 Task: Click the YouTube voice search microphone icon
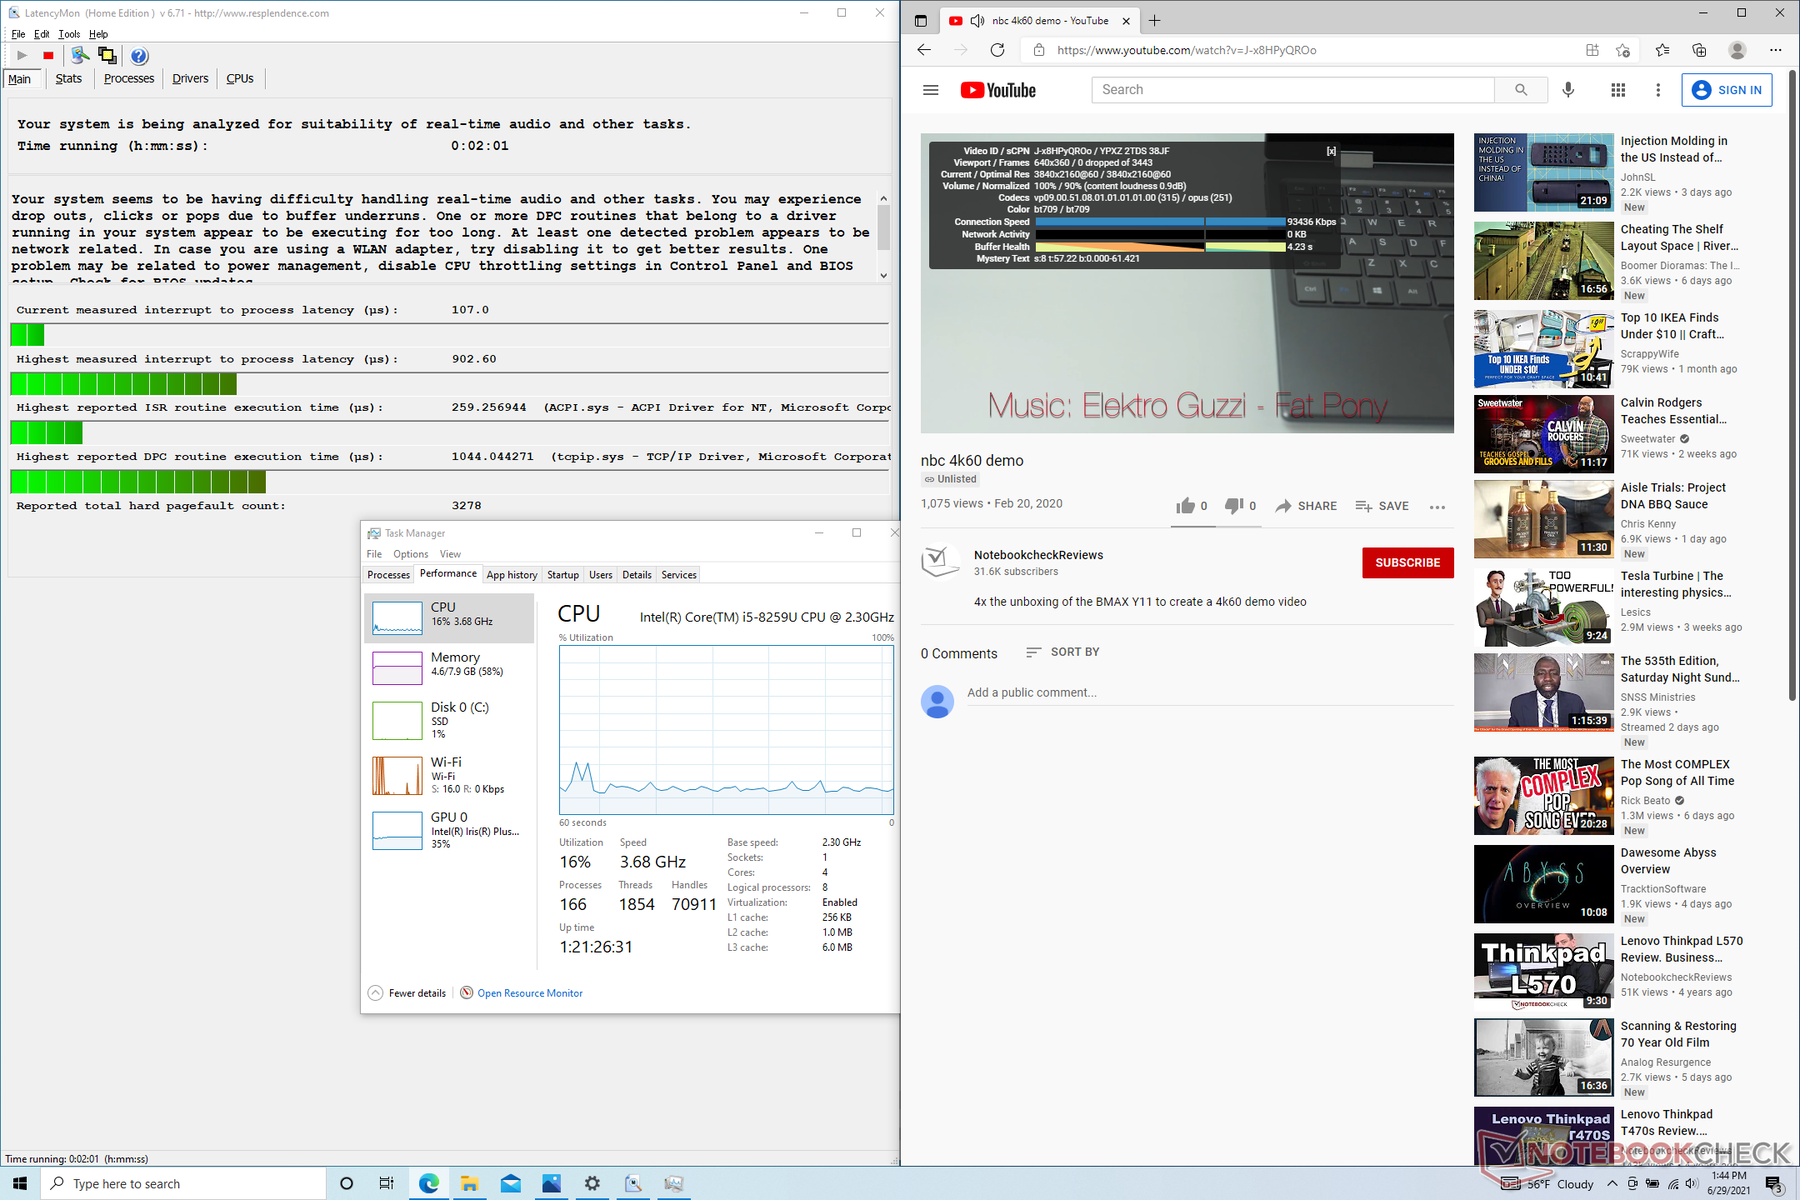click(1568, 90)
